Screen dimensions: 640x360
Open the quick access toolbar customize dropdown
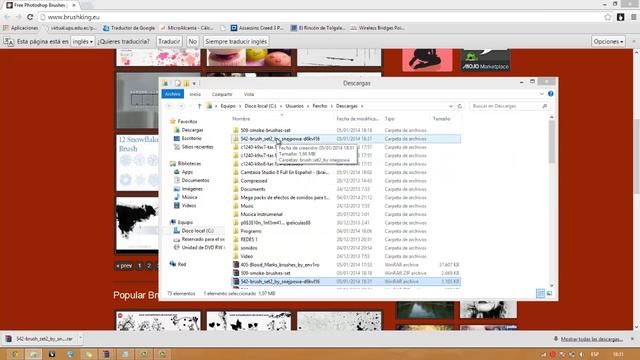point(194,84)
